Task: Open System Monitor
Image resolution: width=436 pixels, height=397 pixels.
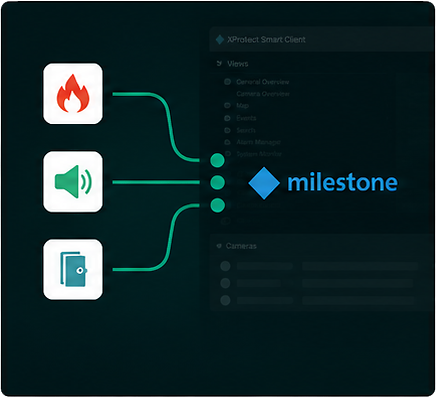Action: coord(259,154)
